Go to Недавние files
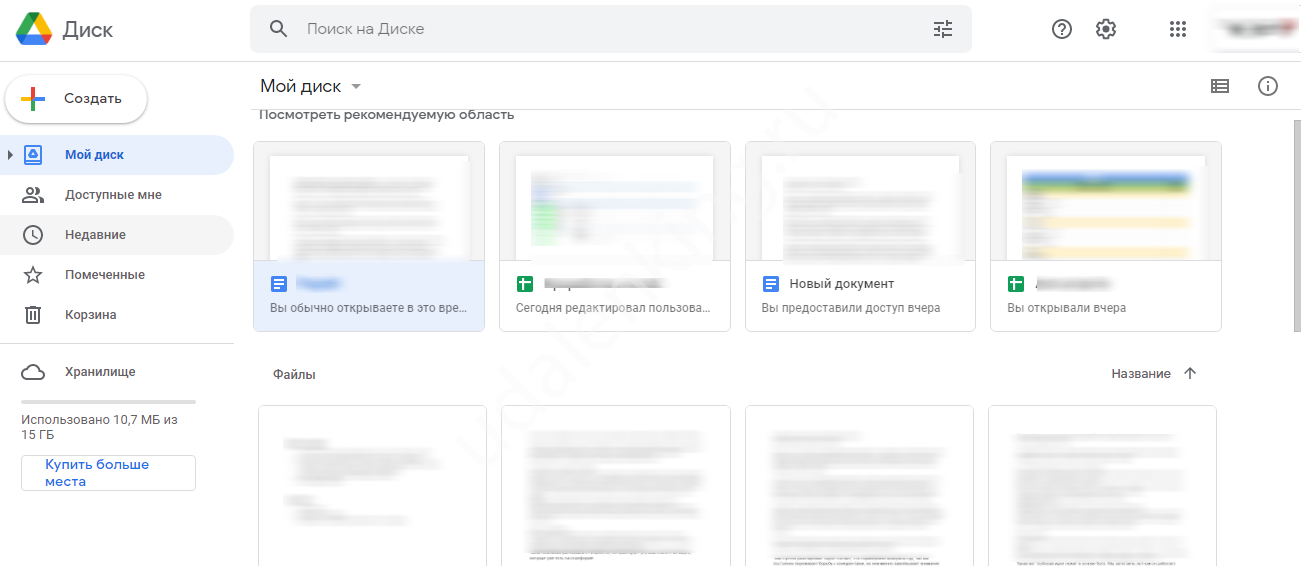The height and width of the screenshot is (566, 1301). coord(95,235)
